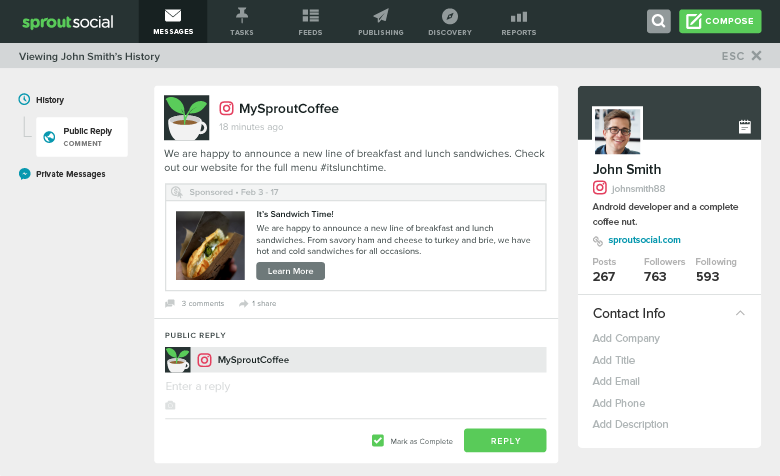
Task: Click the notes calendar icon on profile
Action: (745, 127)
